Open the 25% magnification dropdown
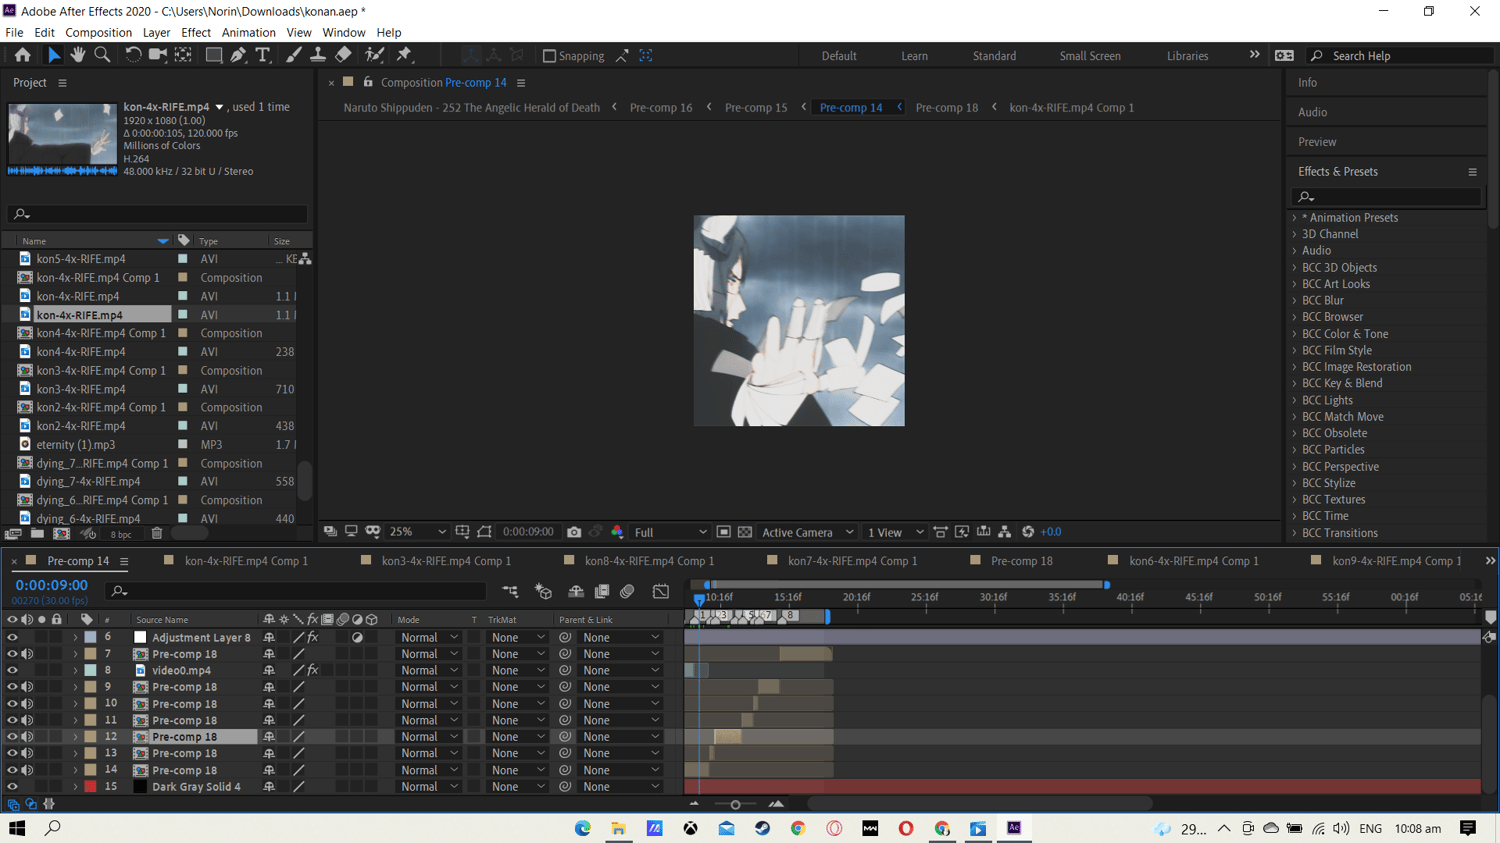Screen dimensions: 1500x843 (417, 532)
